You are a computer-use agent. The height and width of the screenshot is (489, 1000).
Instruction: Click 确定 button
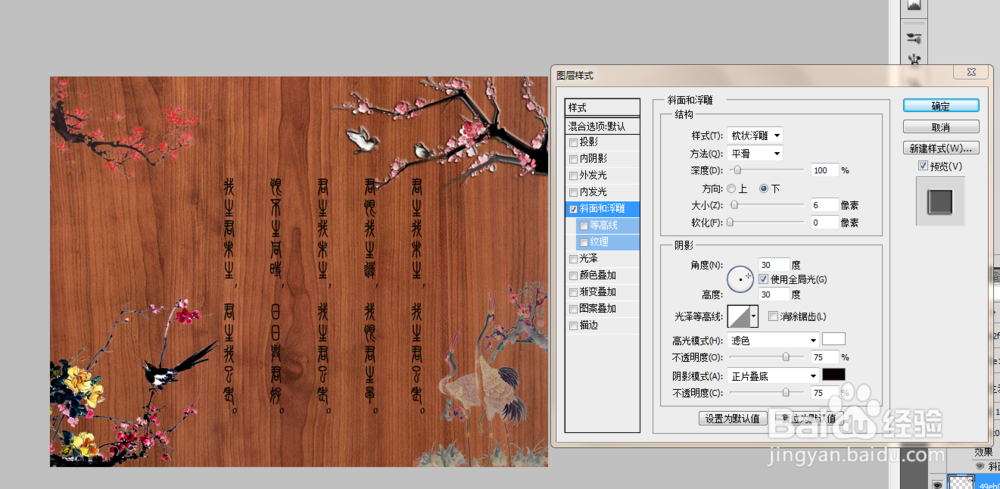click(941, 106)
